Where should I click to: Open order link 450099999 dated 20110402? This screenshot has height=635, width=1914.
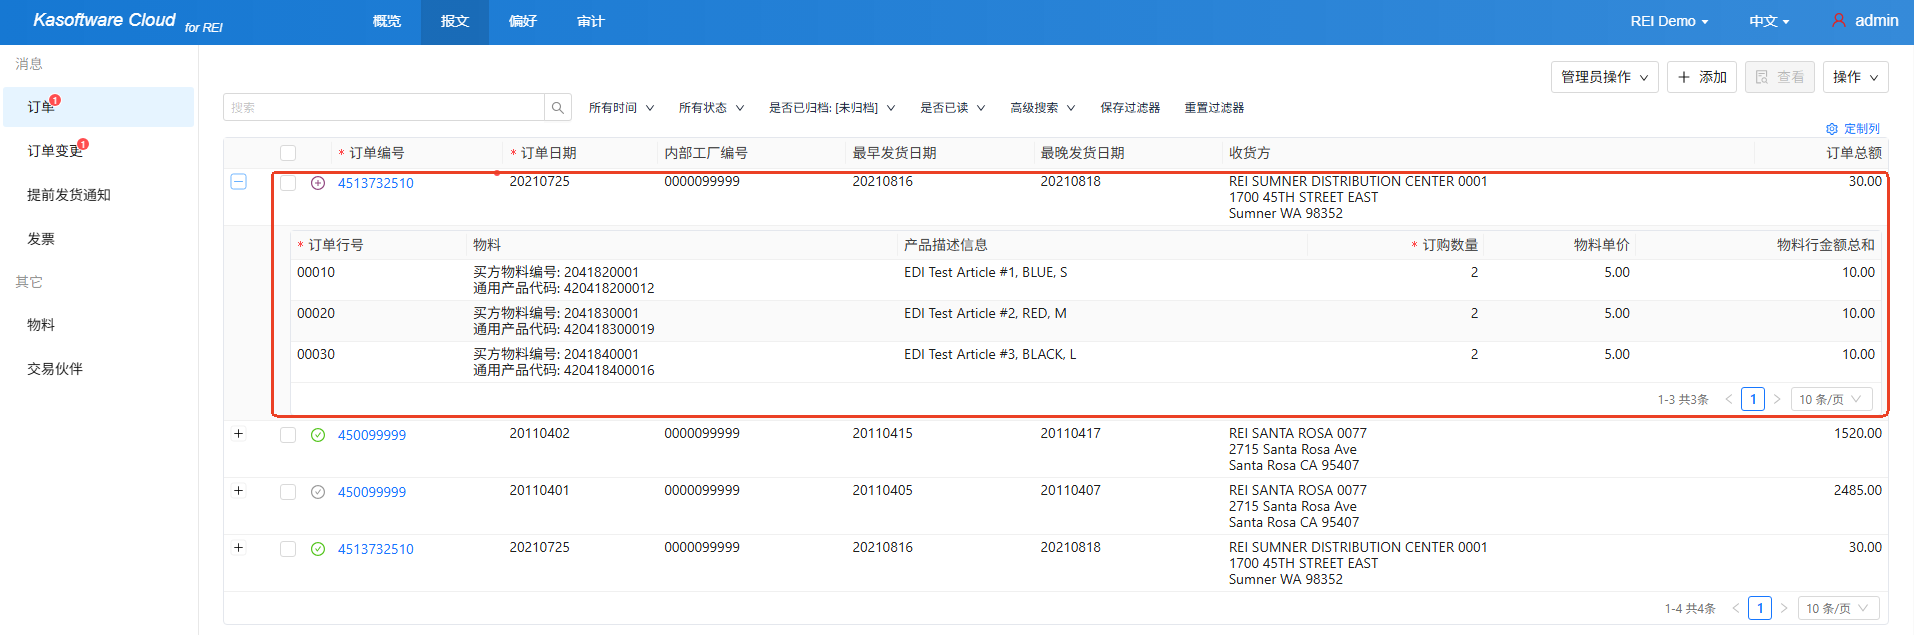click(x=372, y=435)
